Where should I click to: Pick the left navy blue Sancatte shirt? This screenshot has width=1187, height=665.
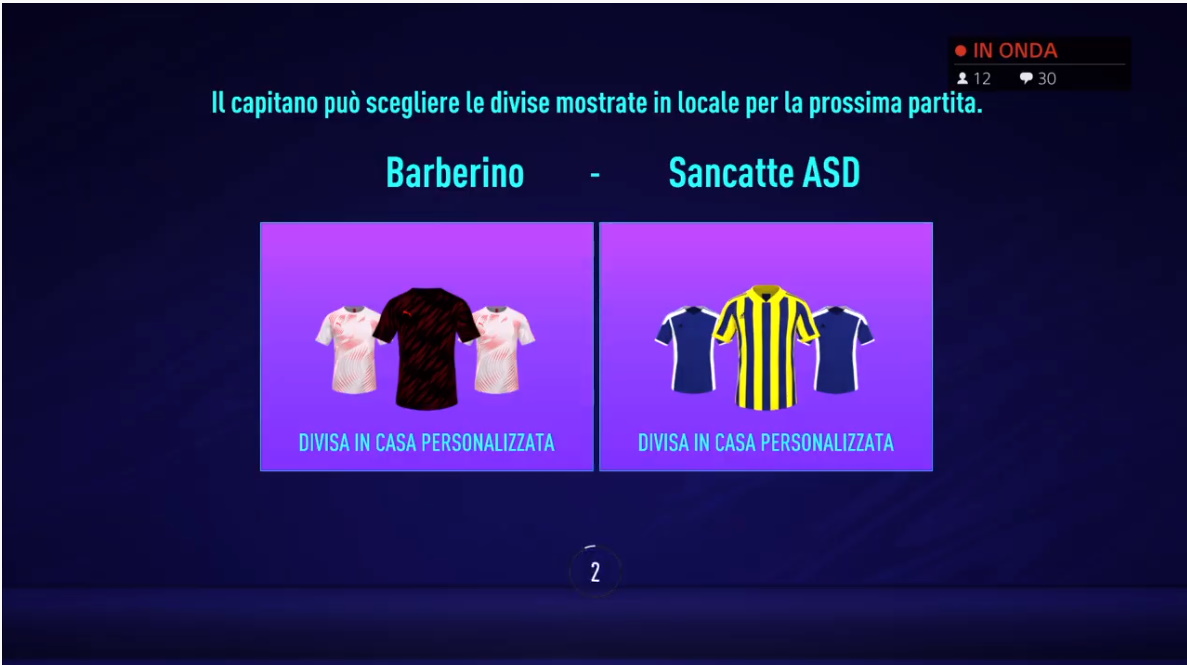point(687,349)
